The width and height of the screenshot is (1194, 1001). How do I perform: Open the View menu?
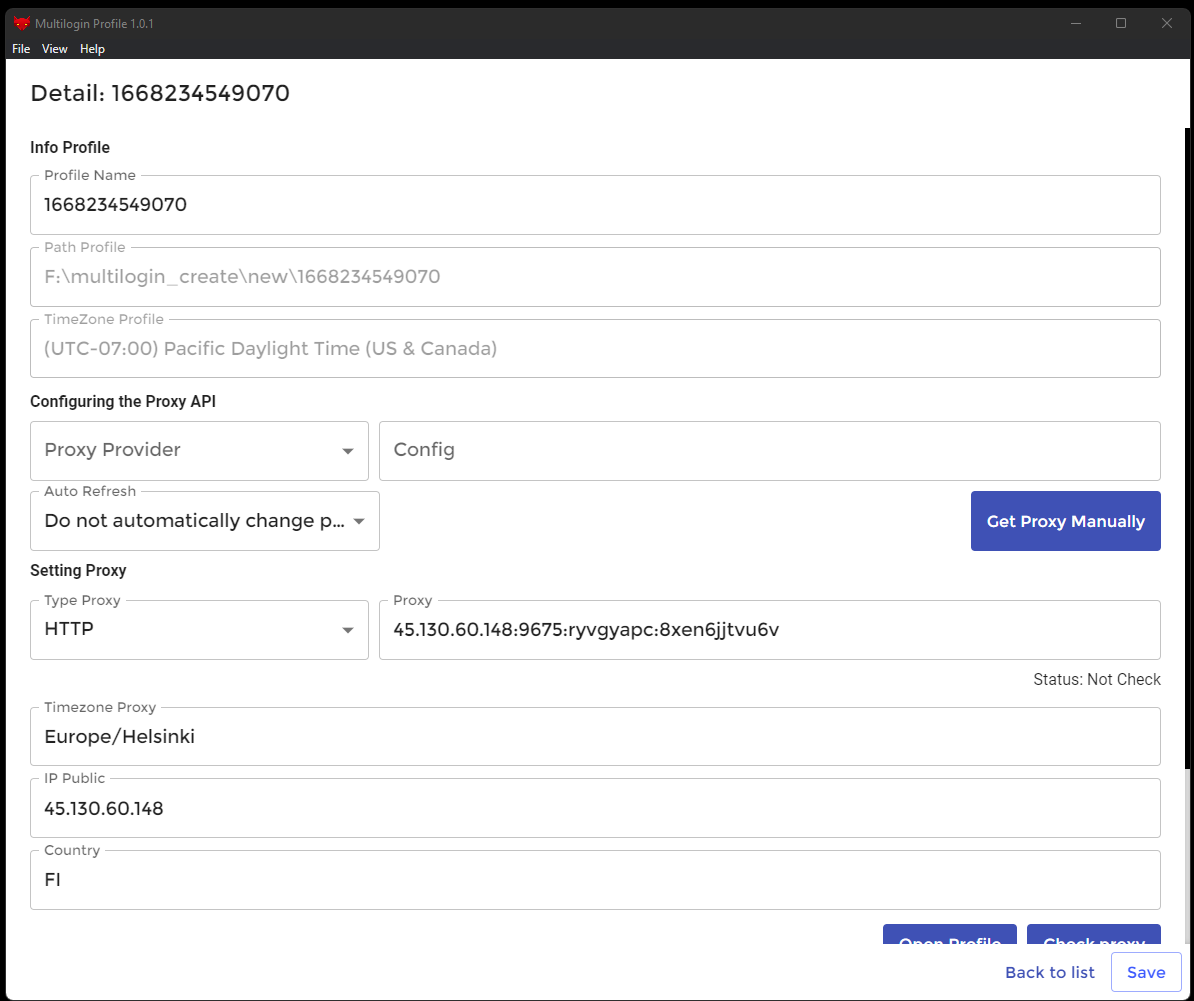(x=55, y=49)
